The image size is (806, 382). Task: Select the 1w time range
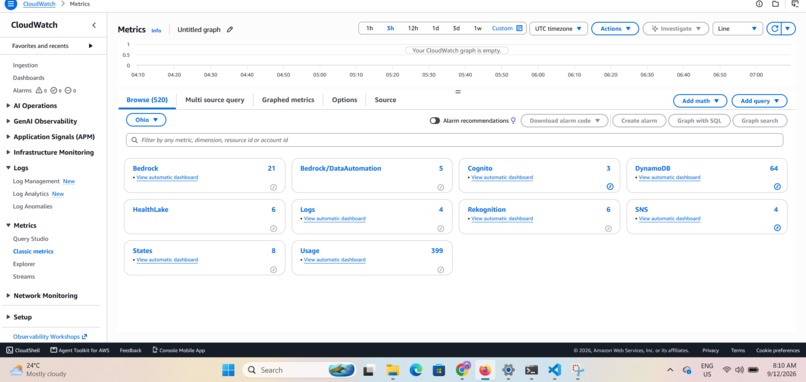tap(478, 28)
